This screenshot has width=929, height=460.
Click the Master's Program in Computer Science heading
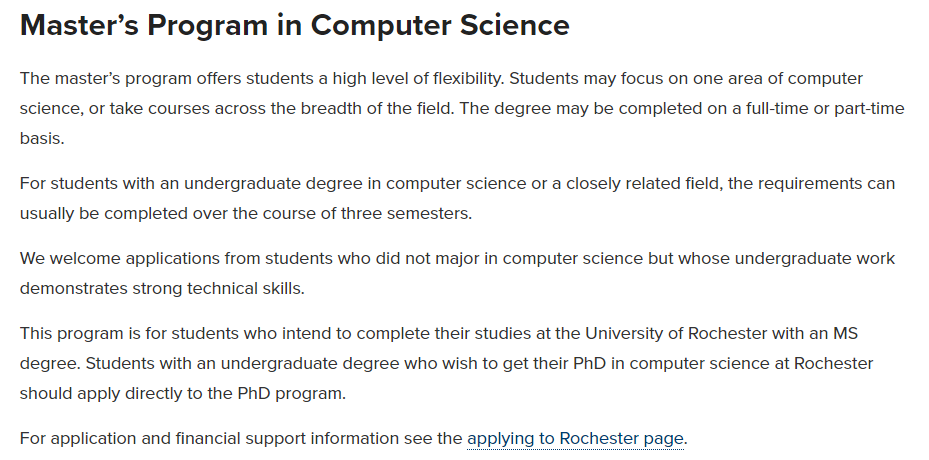[295, 26]
